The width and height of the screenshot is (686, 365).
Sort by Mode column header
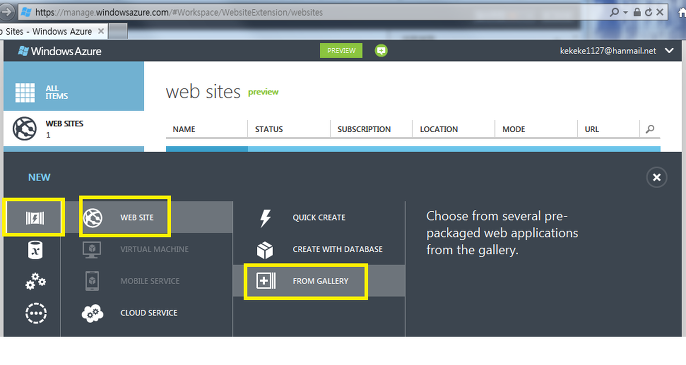514,129
